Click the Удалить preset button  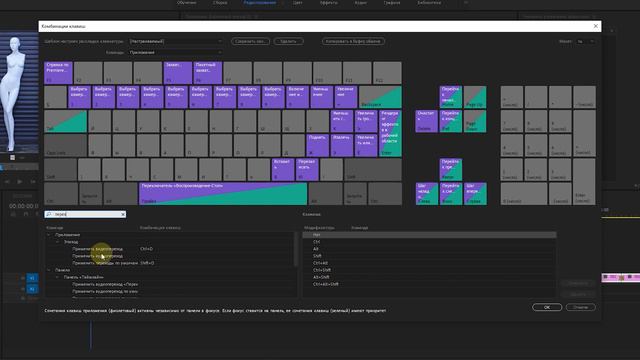289,41
